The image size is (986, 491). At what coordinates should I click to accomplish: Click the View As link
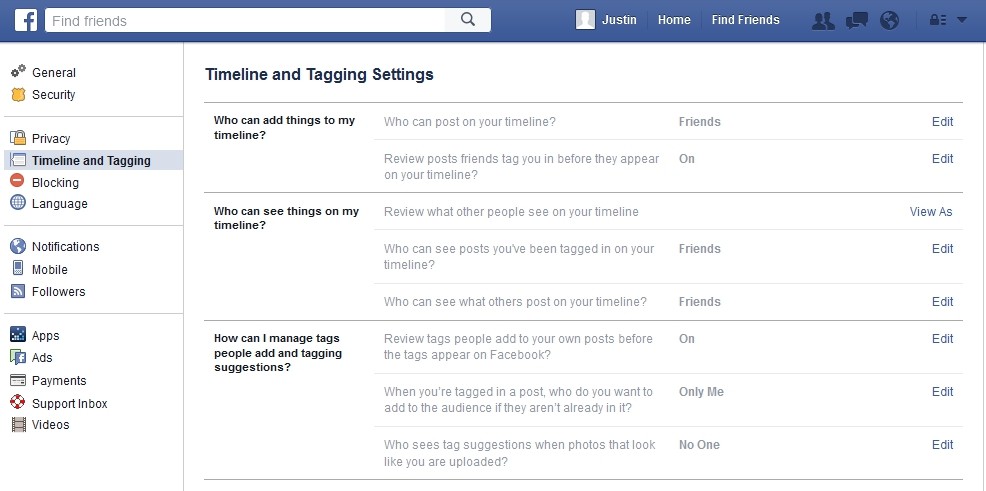pyautogui.click(x=931, y=212)
